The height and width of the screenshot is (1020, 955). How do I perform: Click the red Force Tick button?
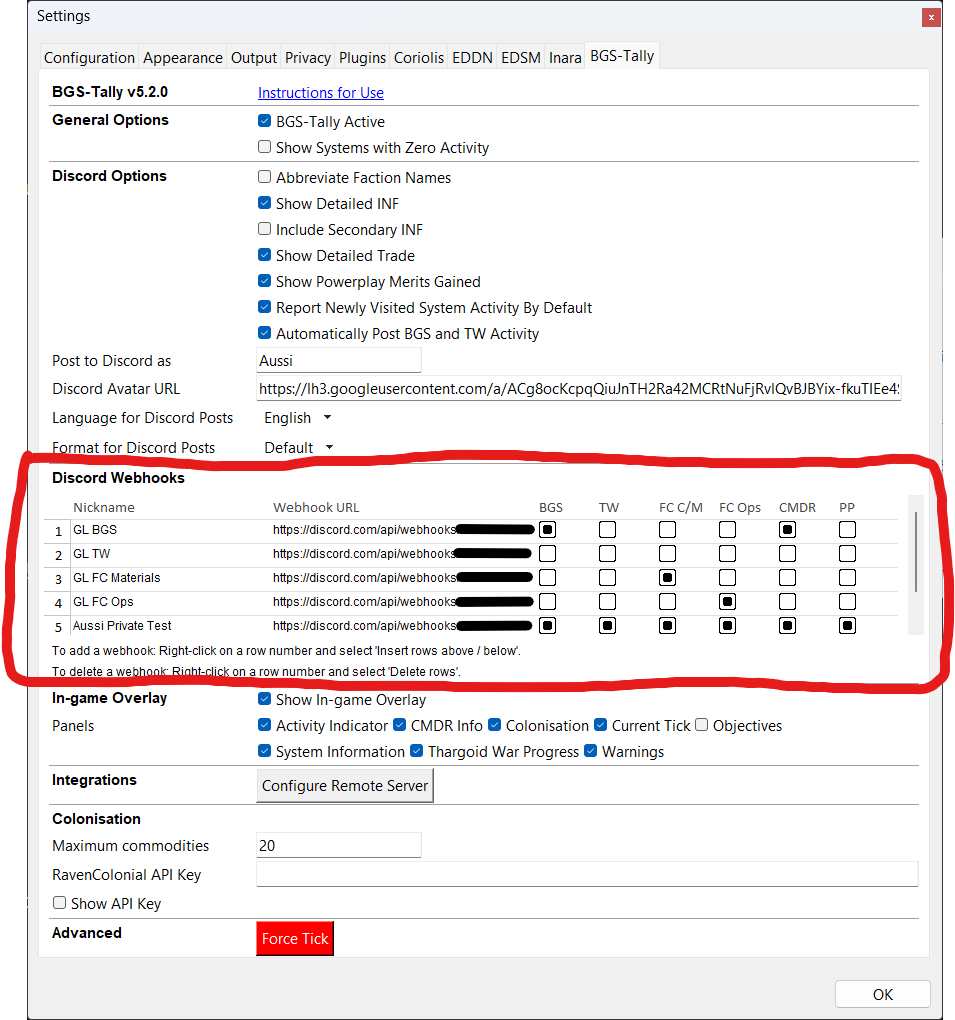coord(295,939)
